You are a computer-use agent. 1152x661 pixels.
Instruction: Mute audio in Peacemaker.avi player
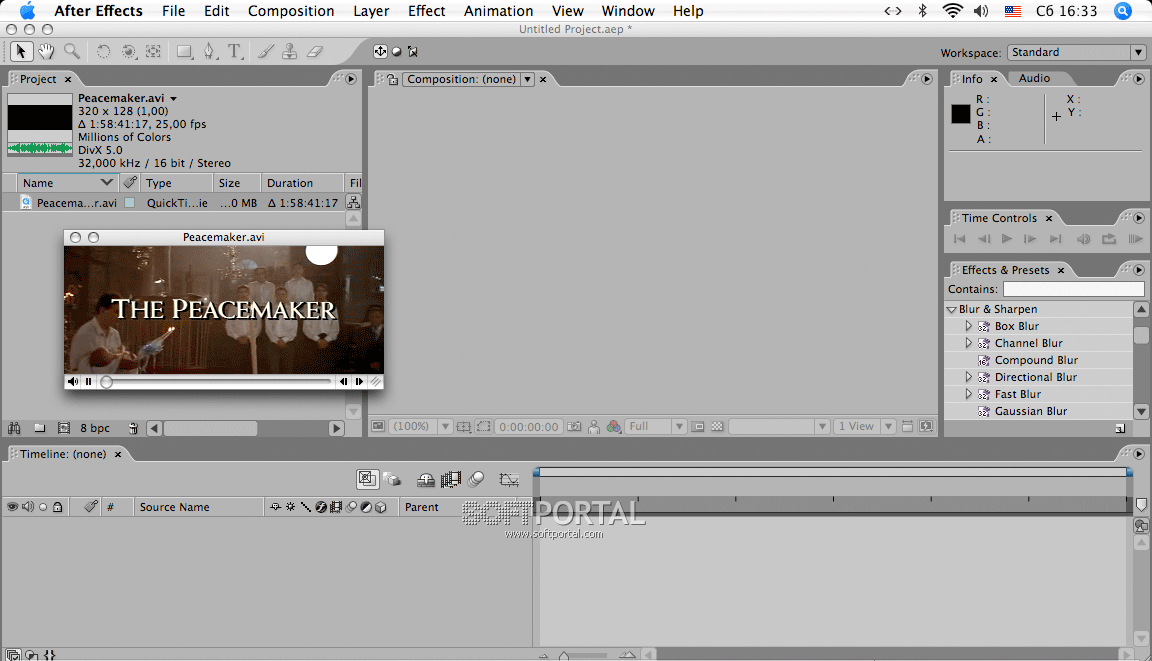coord(73,381)
